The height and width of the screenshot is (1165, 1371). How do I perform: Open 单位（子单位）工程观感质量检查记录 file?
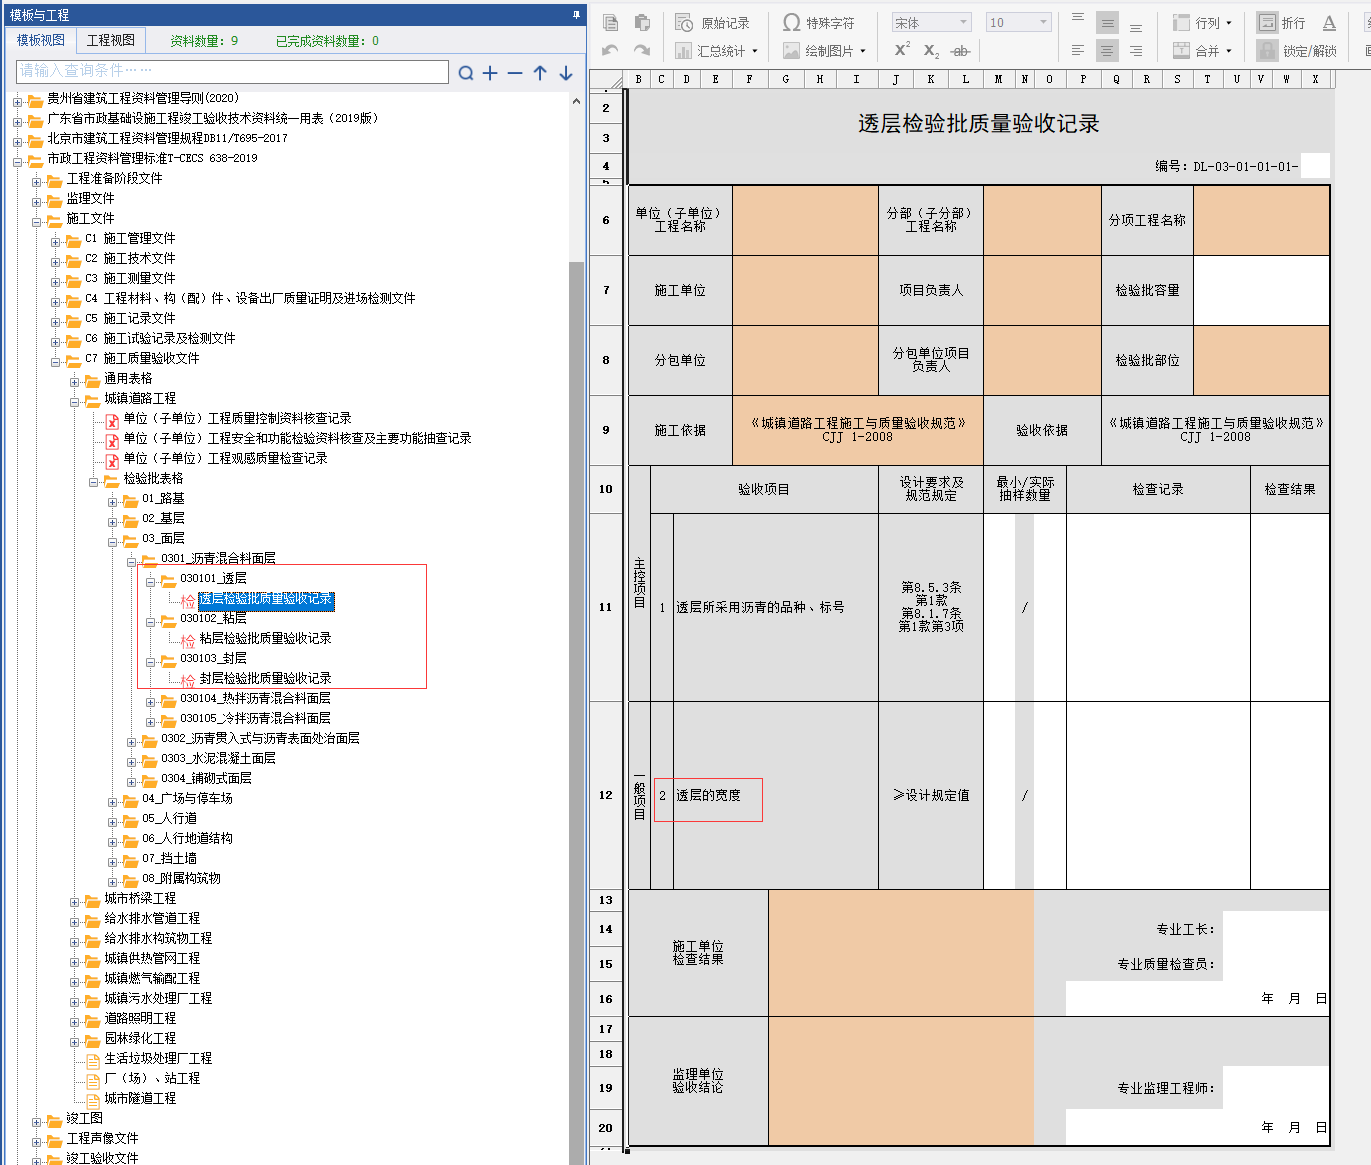pyautogui.click(x=225, y=458)
